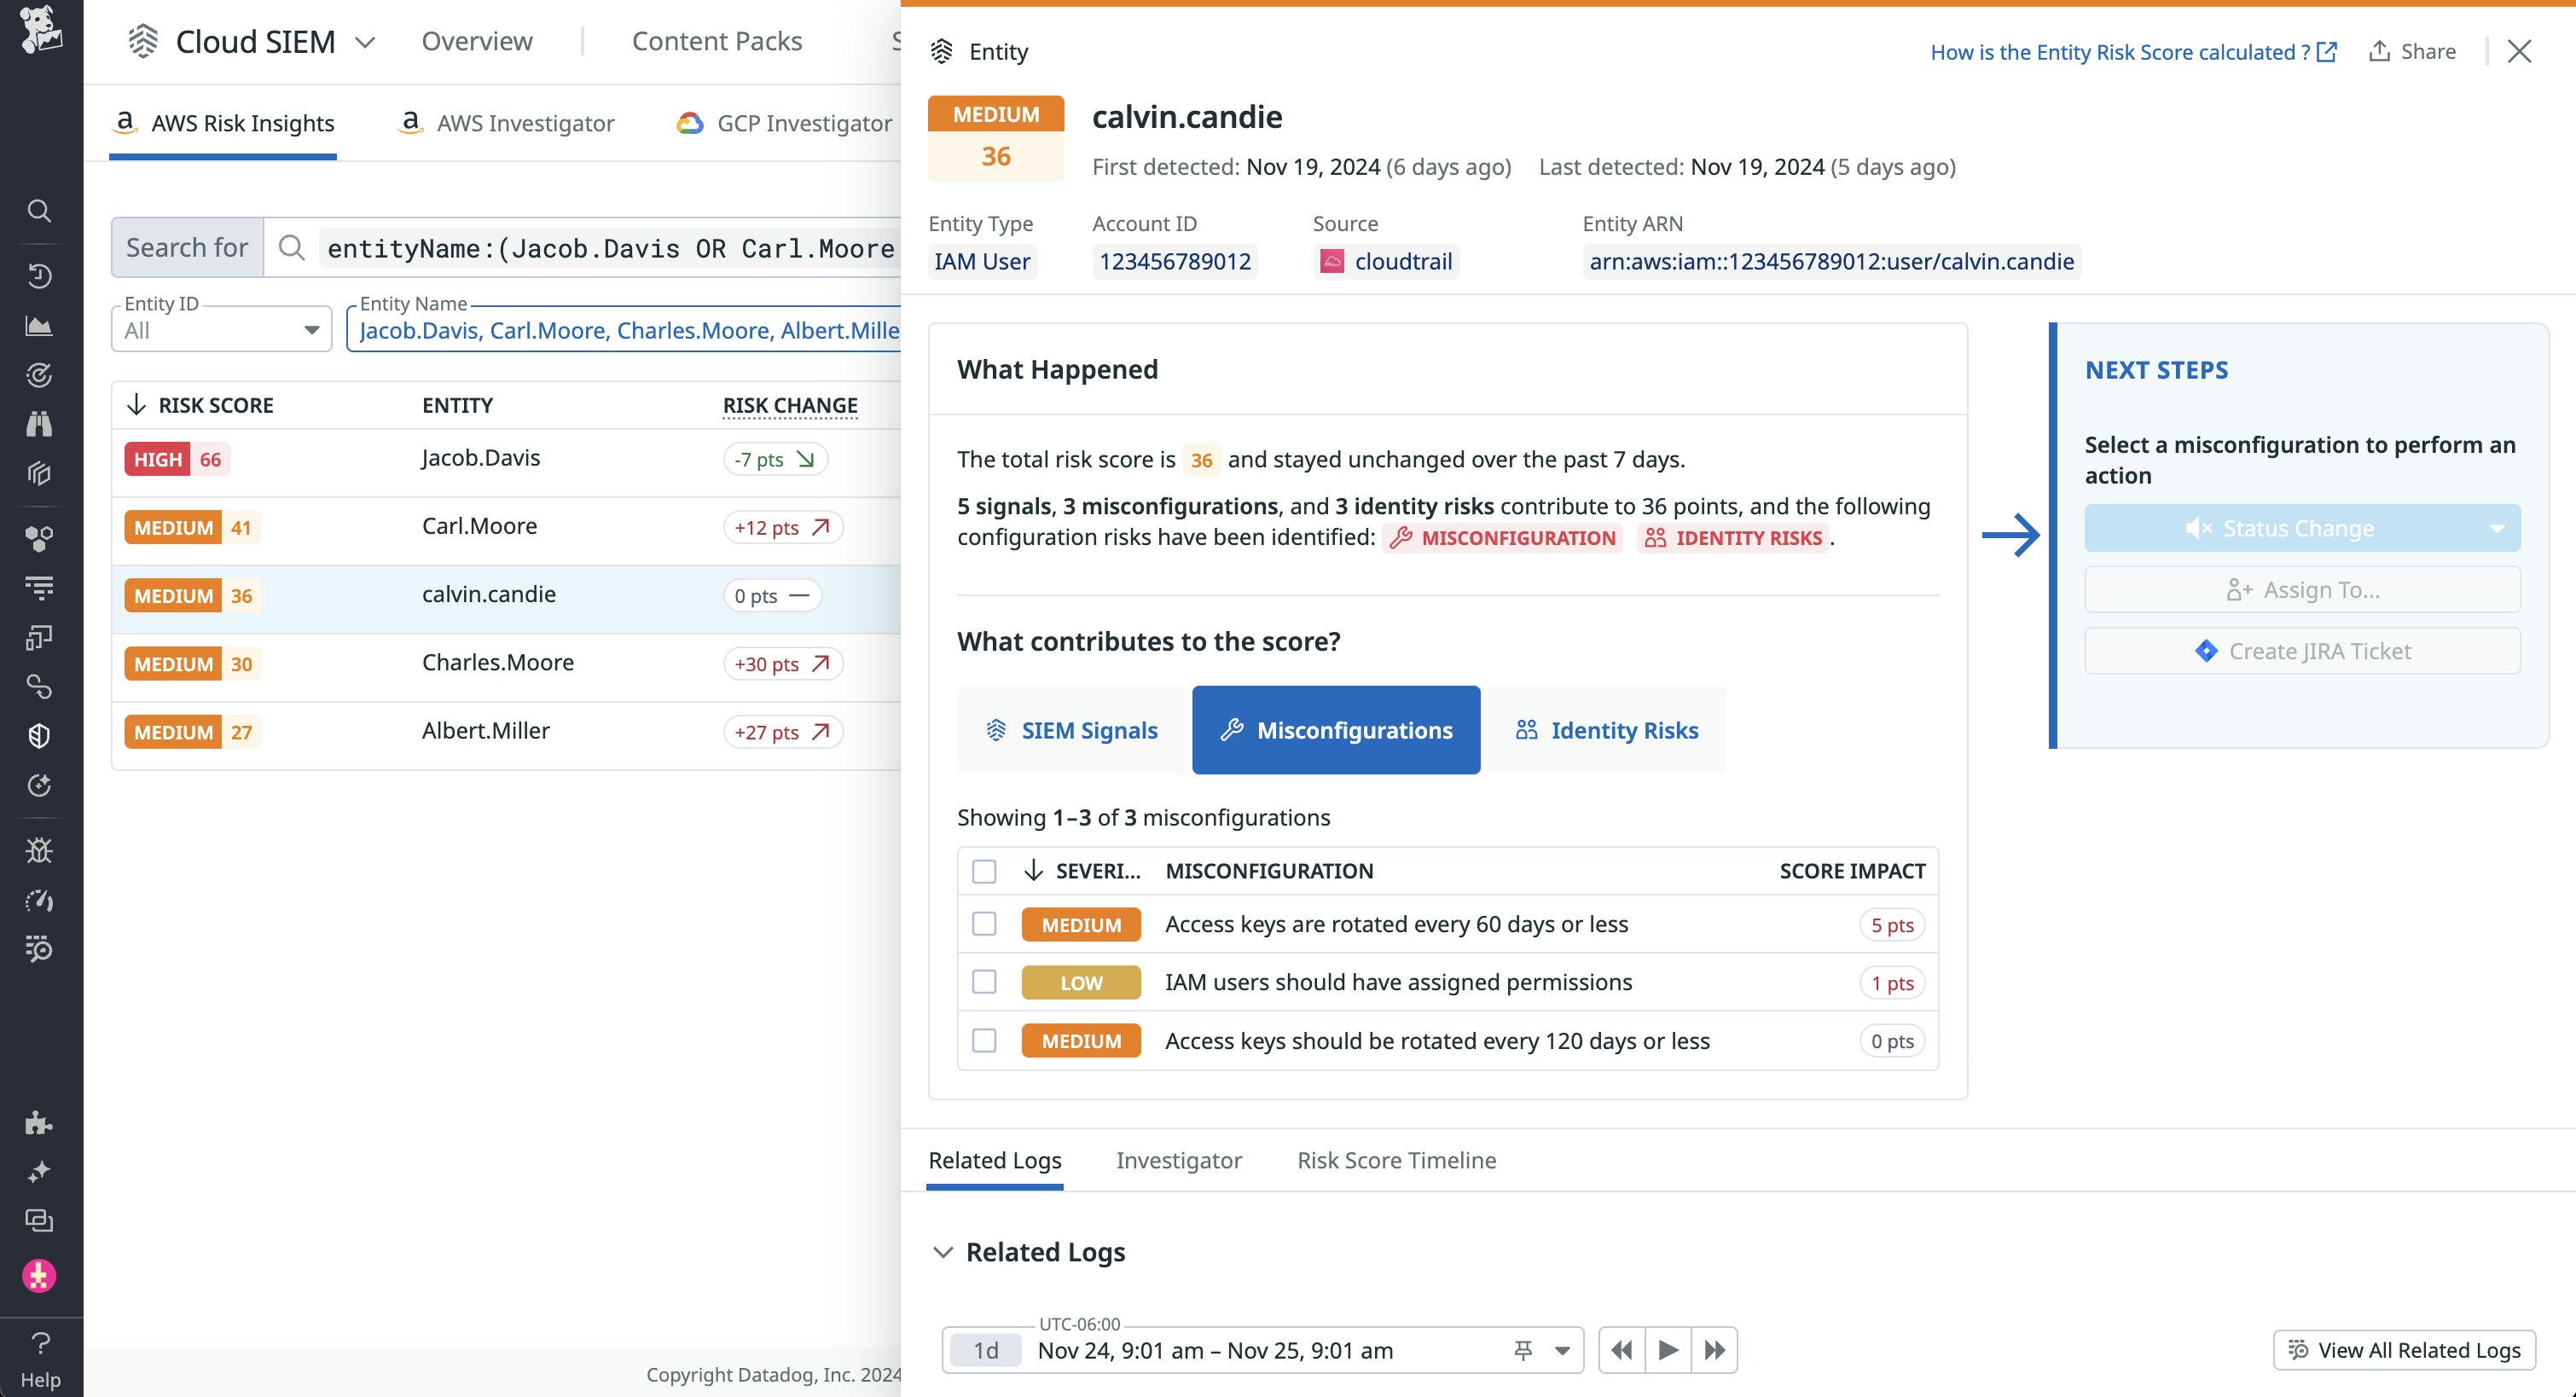Viewport: 2576px width, 1397px height.
Task: Expand the Status Change action dropdown
Action: (x=2496, y=528)
